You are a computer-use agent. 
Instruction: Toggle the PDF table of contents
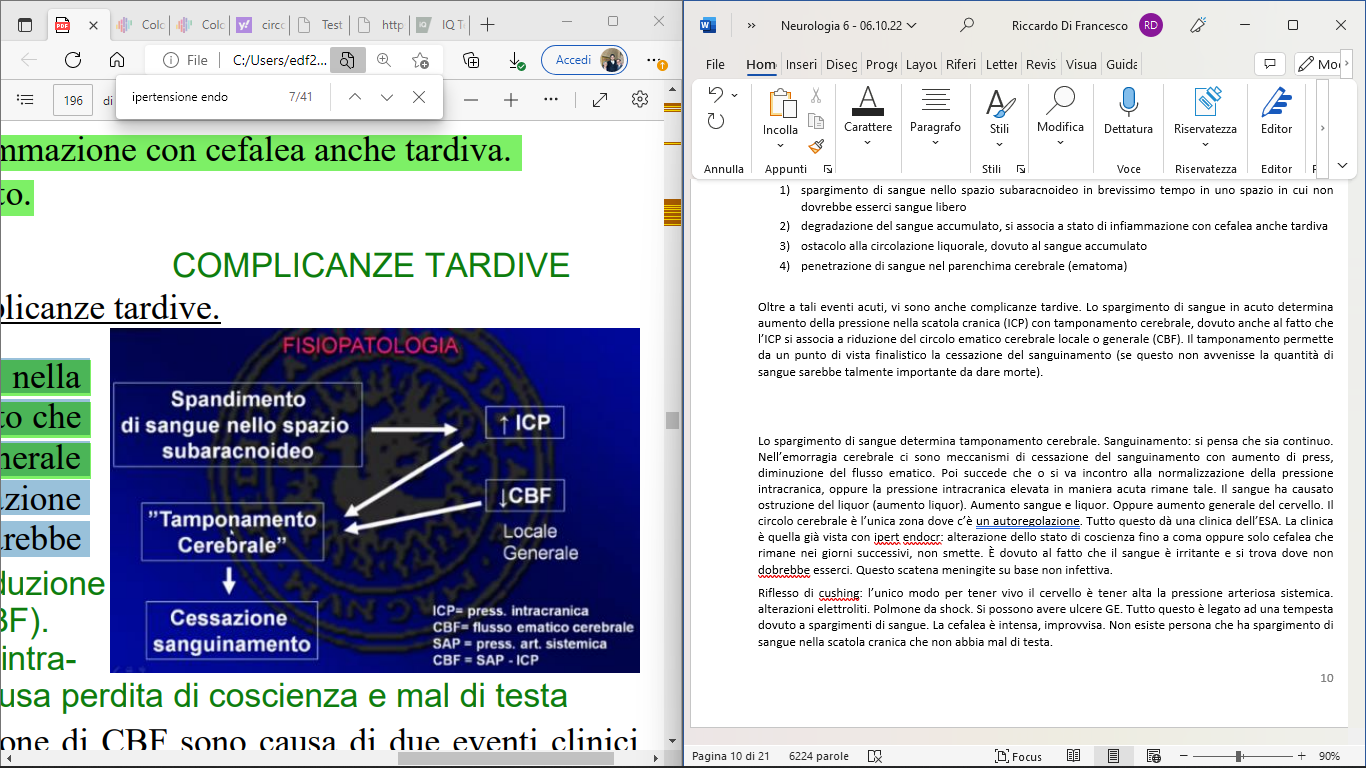tap(26, 100)
